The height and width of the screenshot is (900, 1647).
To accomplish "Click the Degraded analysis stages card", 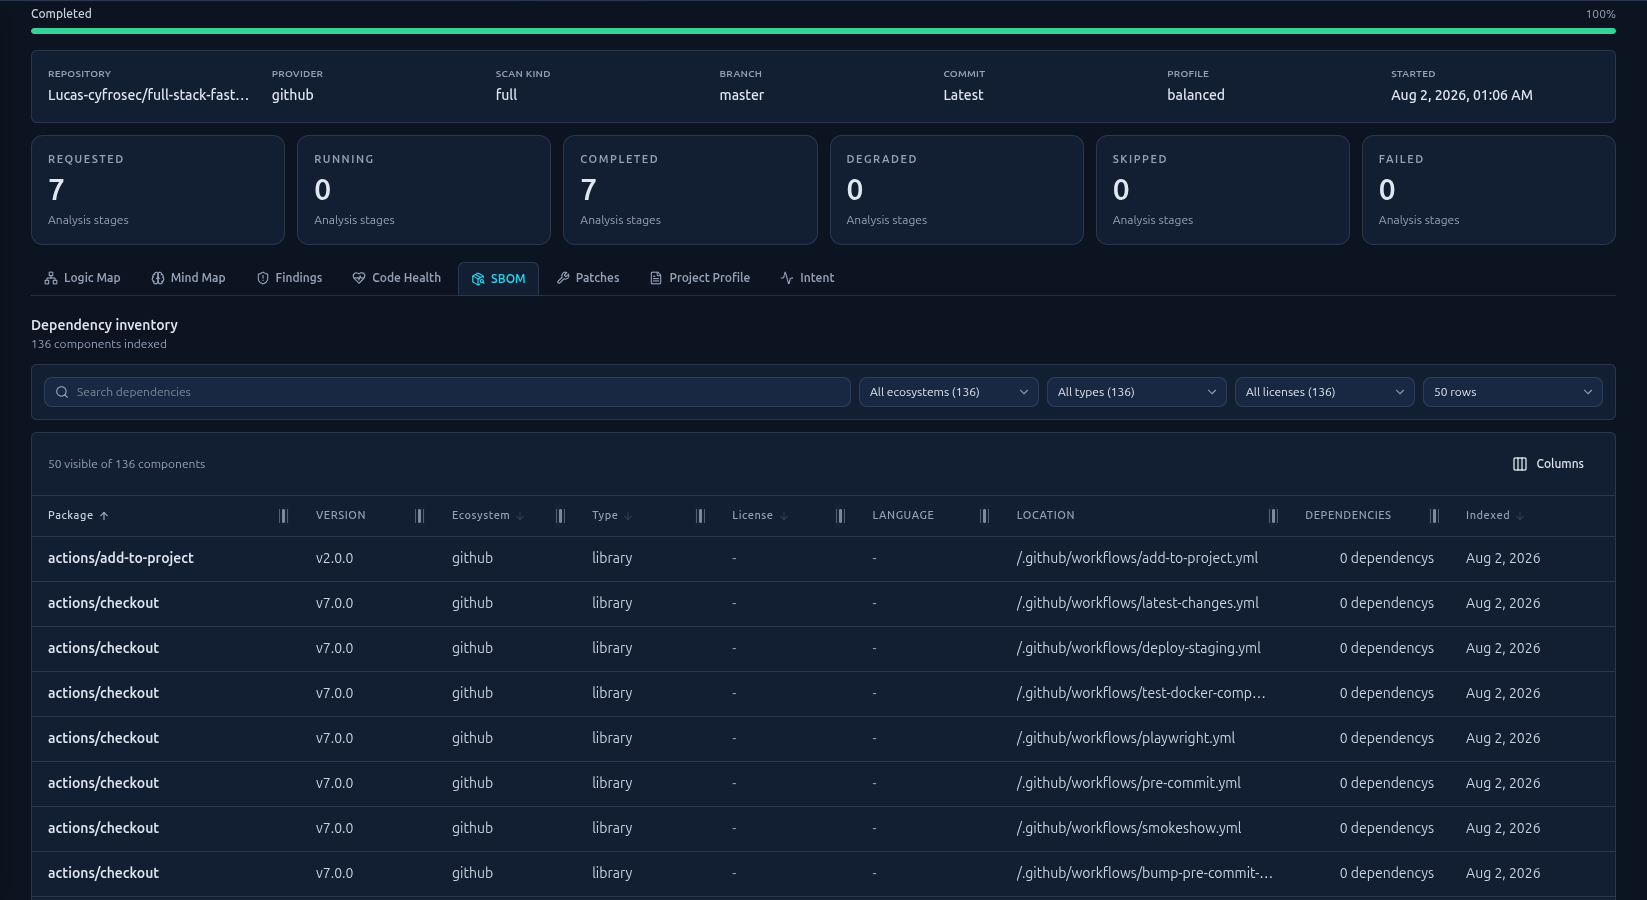I will point(957,190).
